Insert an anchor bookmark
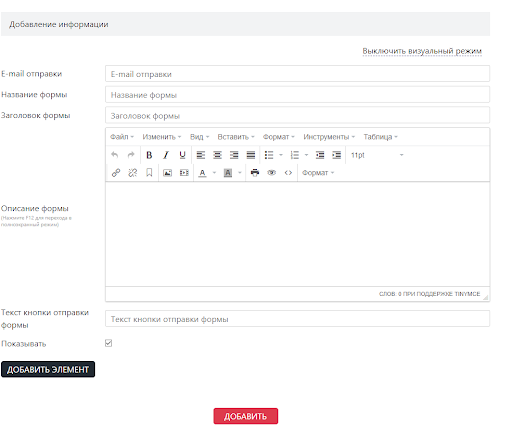The width and height of the screenshot is (512, 439). click(x=149, y=173)
